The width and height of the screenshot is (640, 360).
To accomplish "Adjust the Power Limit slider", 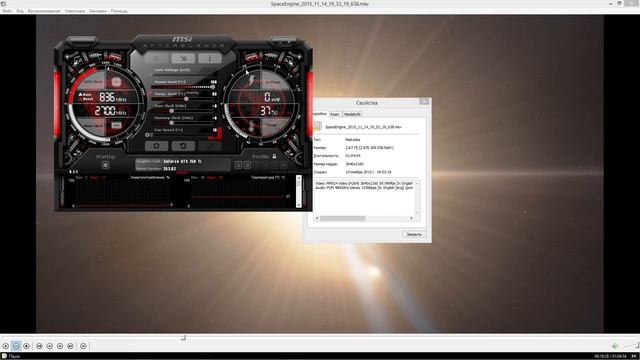I will point(183,87).
